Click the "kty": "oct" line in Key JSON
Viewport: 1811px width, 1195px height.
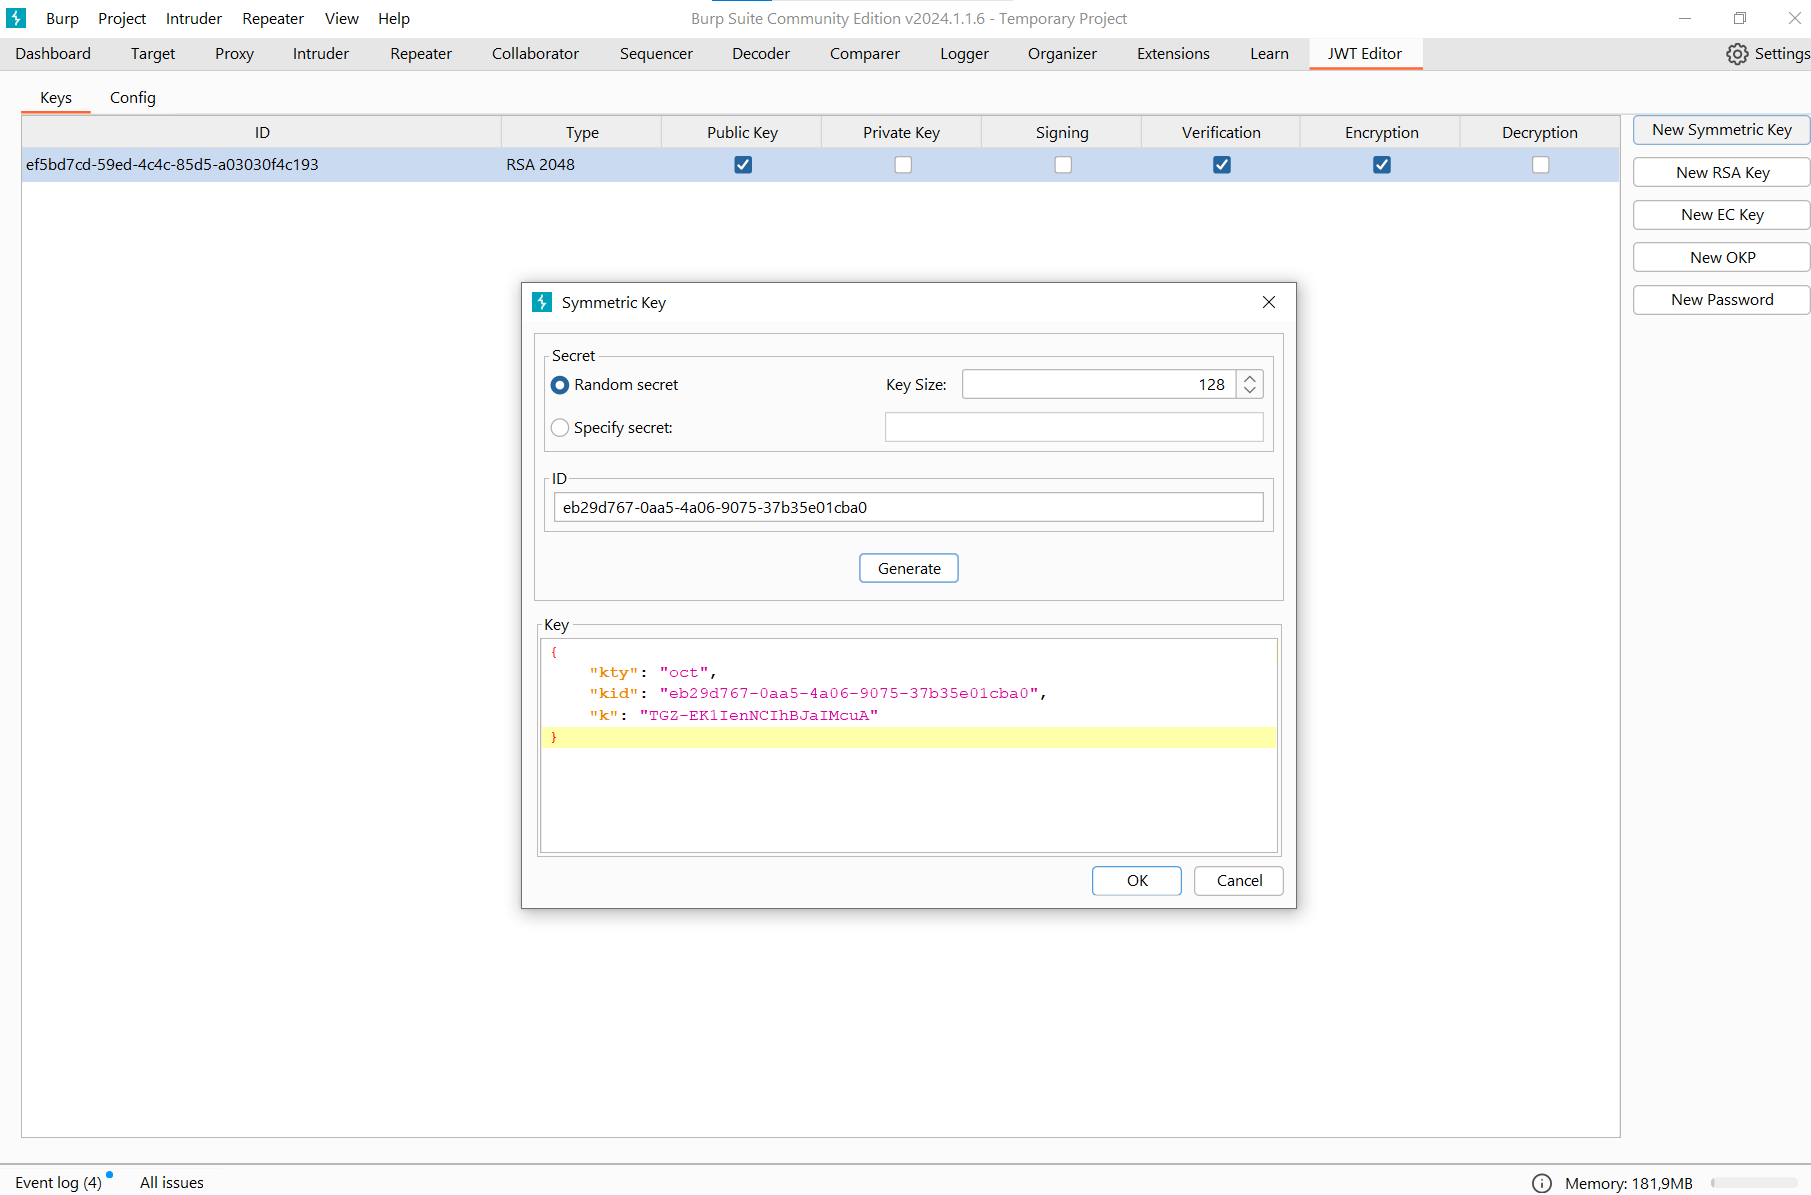pyautogui.click(x=652, y=673)
